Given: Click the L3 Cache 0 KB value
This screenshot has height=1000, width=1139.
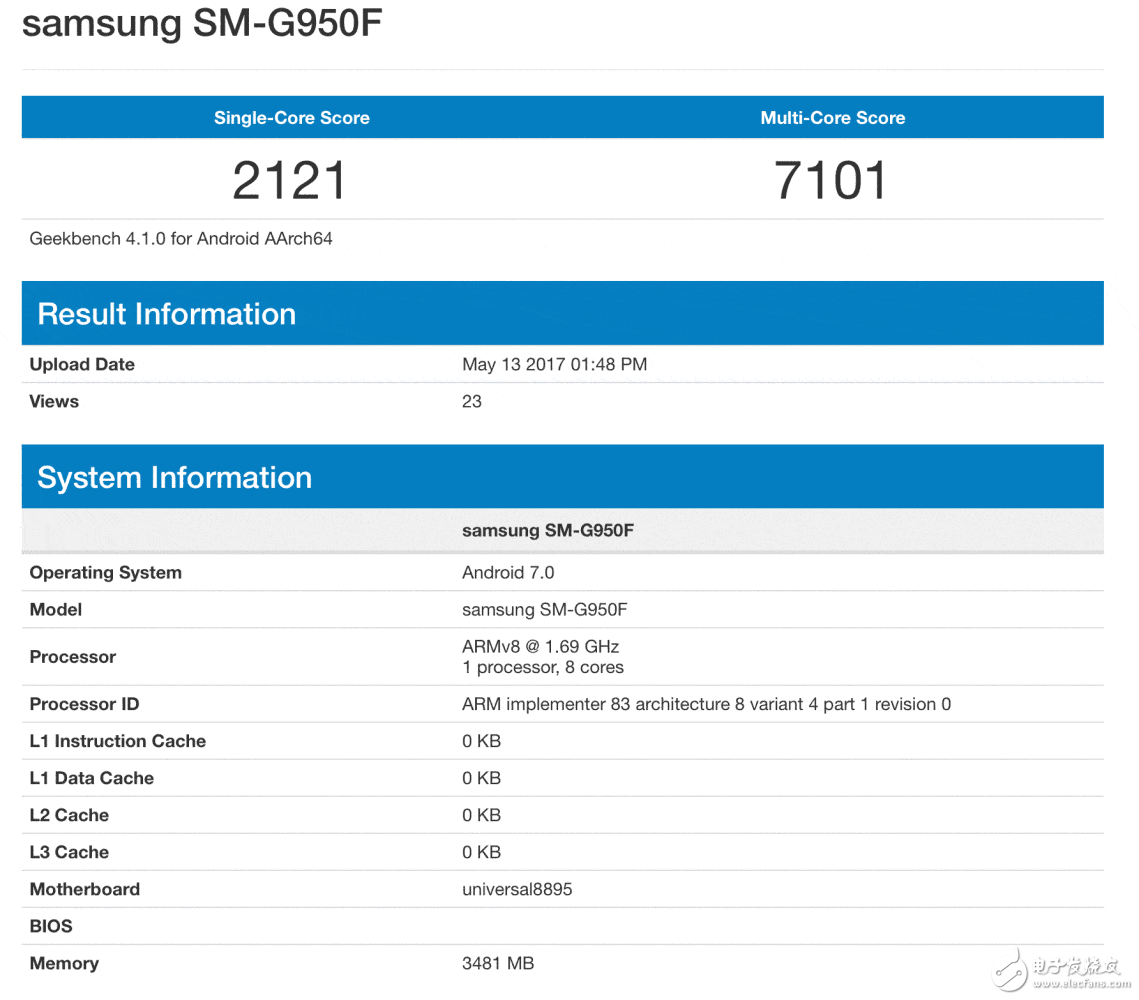Looking at the screenshot, I should pyautogui.click(x=481, y=852).
